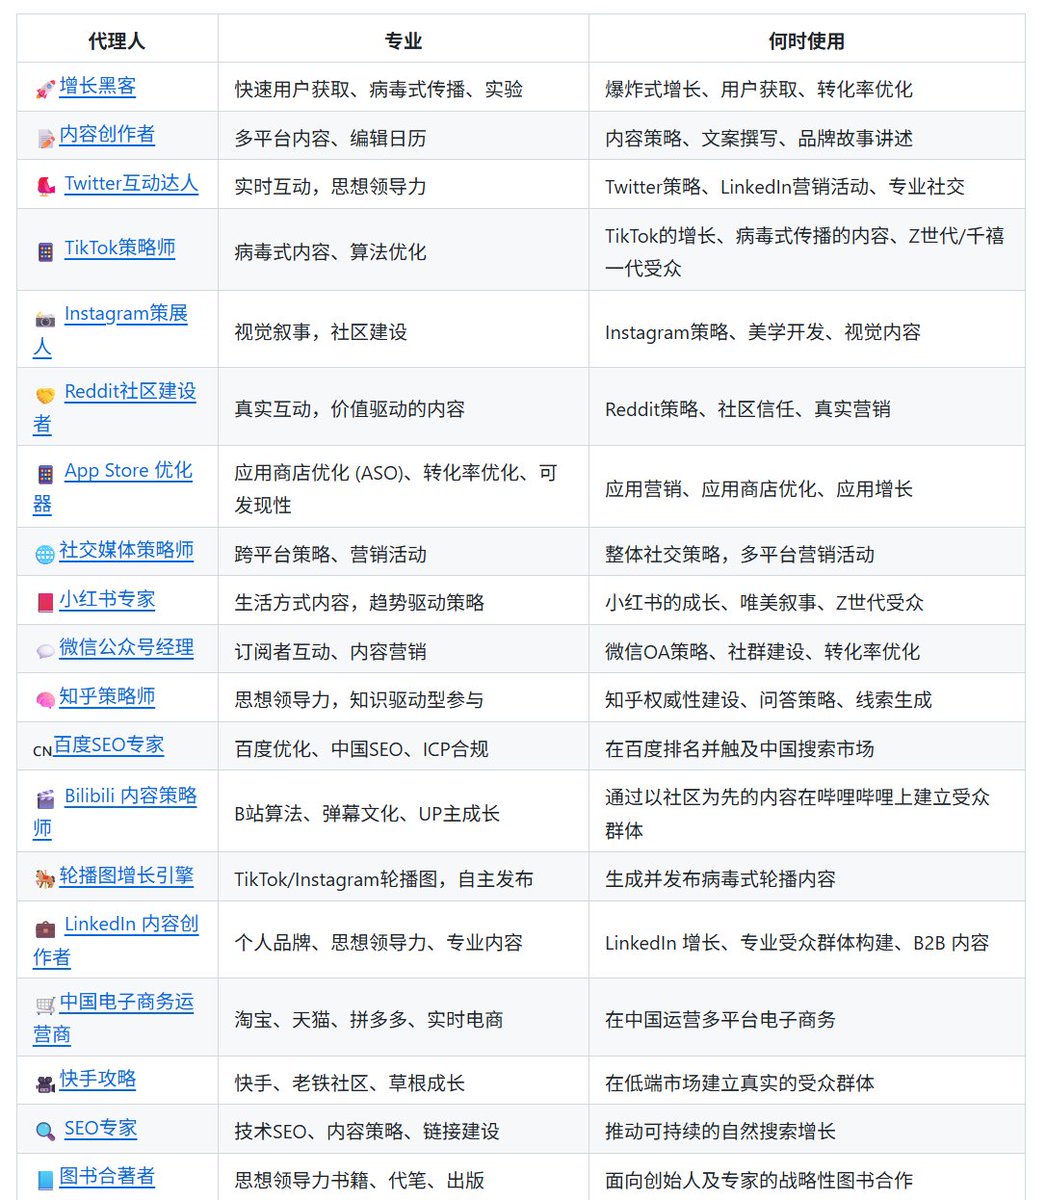Open the 快手攻略 link
The height and width of the screenshot is (1200, 1046).
tap(97, 1079)
